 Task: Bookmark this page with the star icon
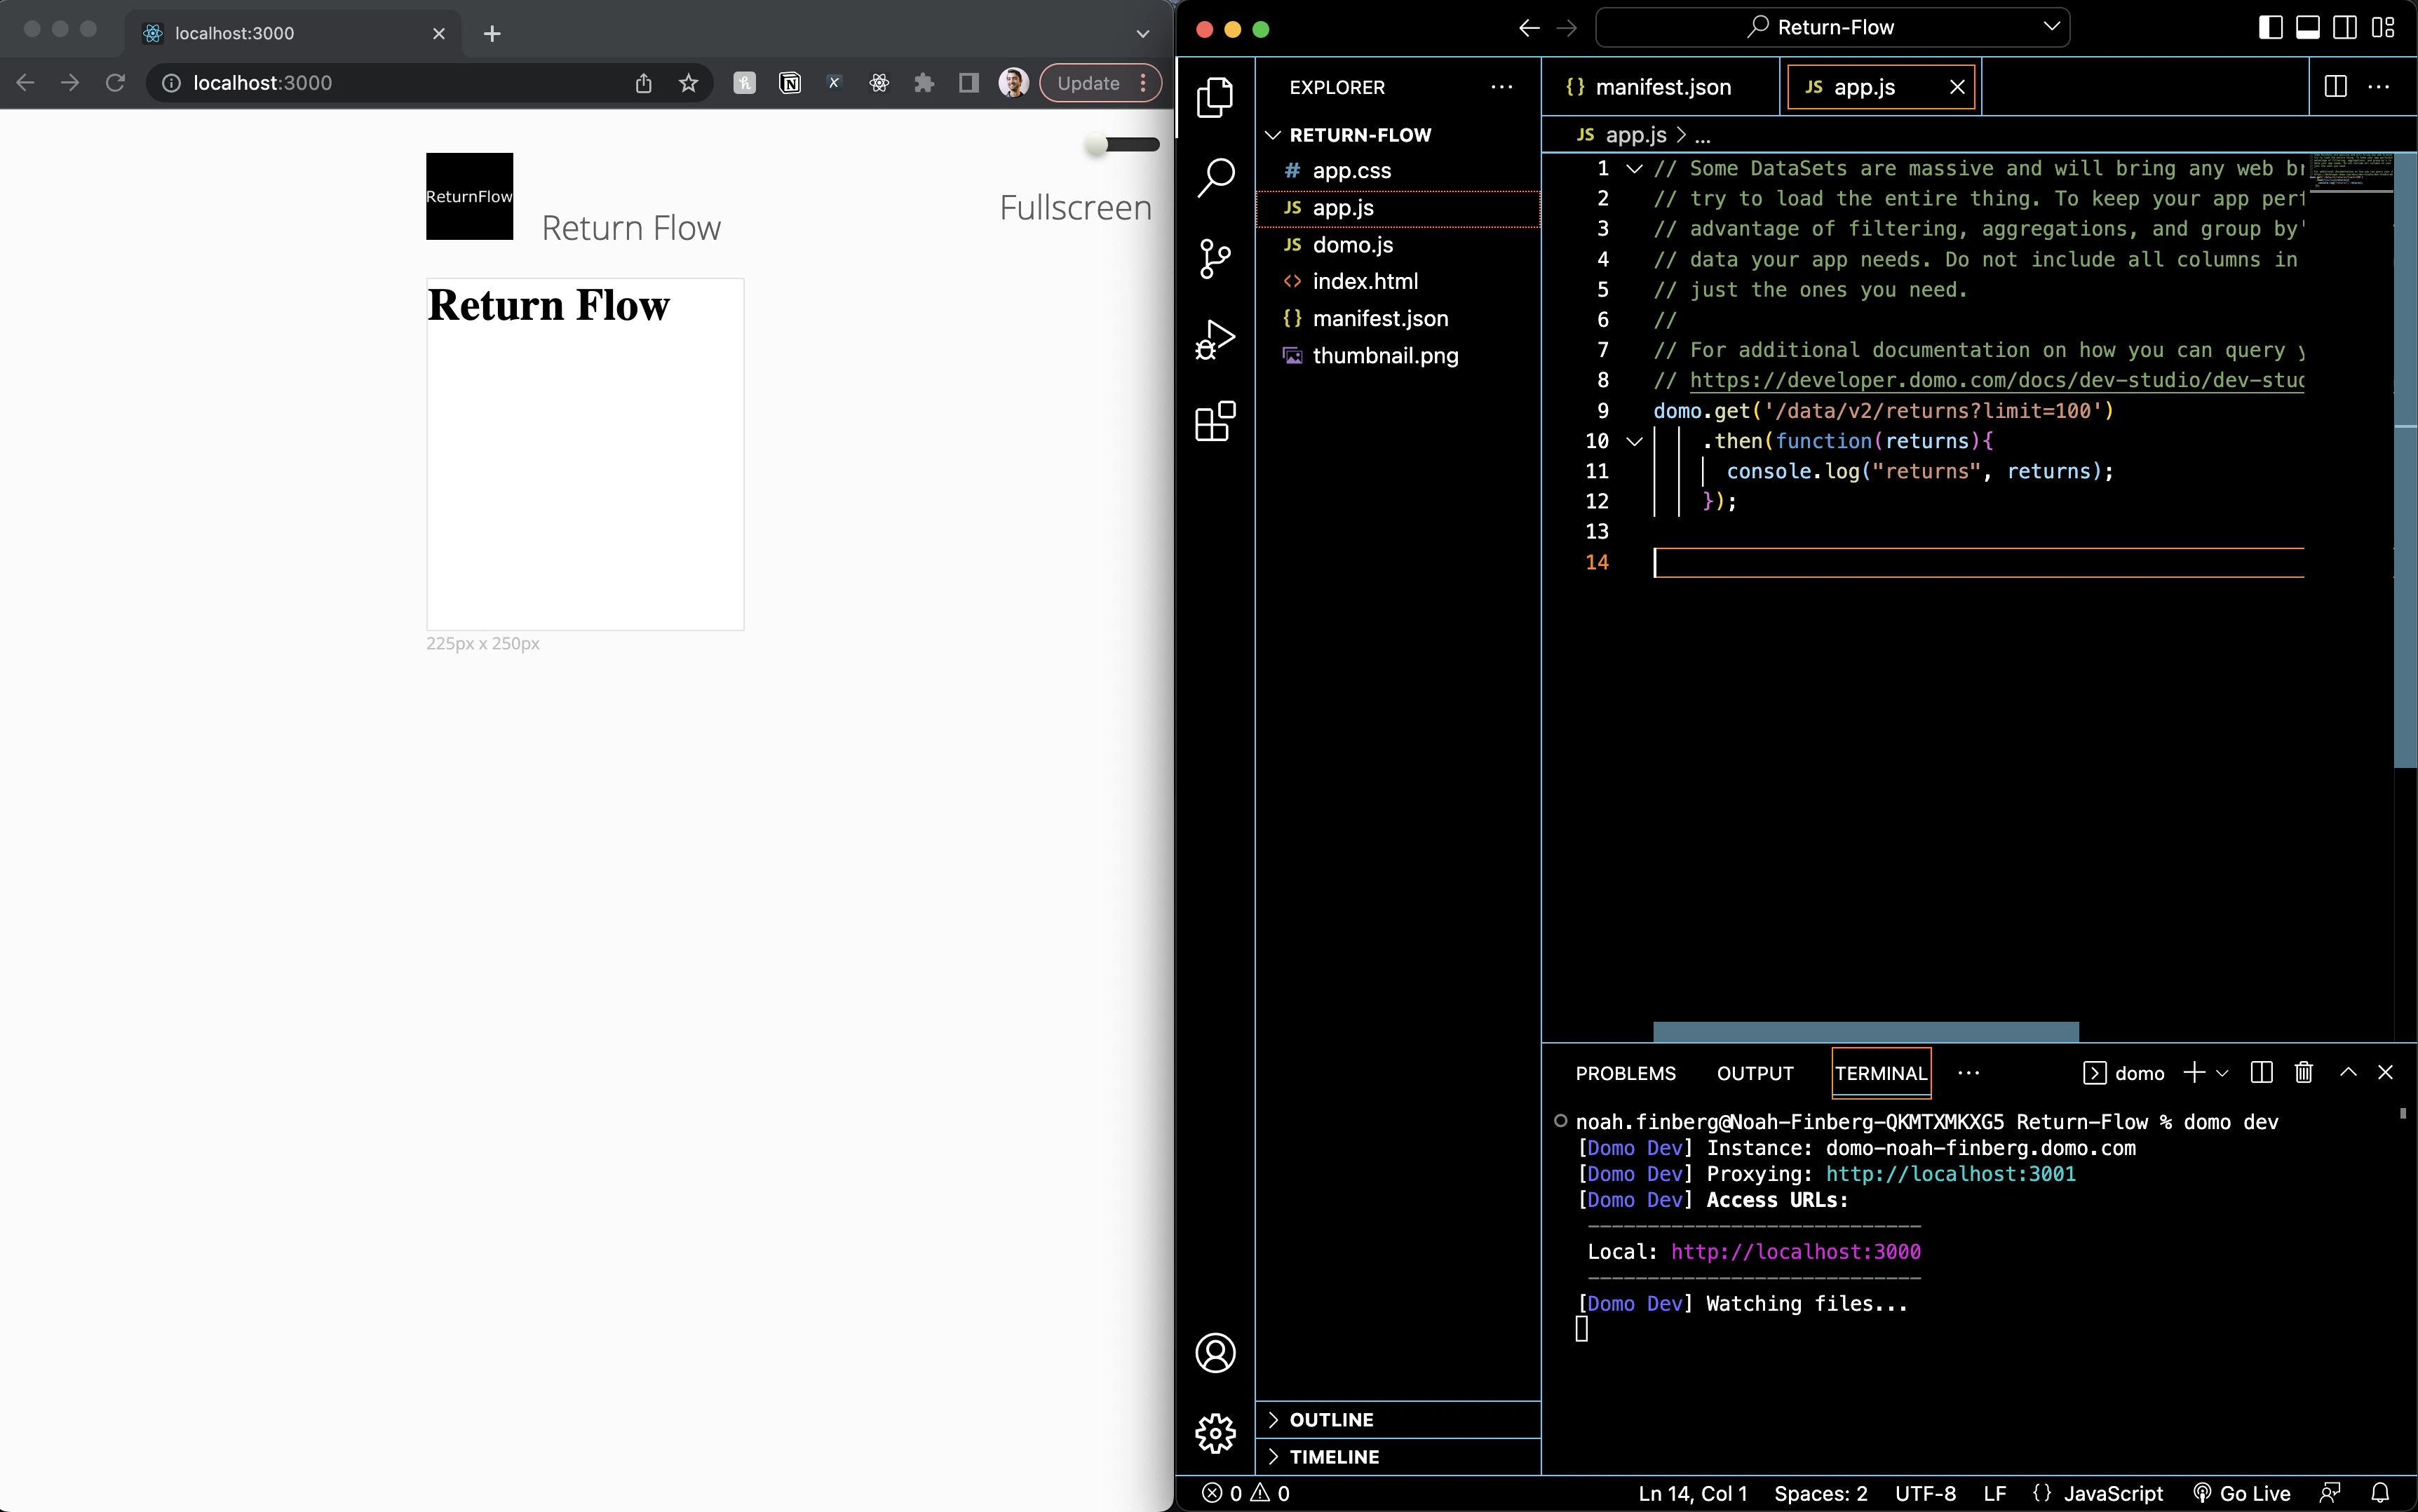click(x=688, y=83)
